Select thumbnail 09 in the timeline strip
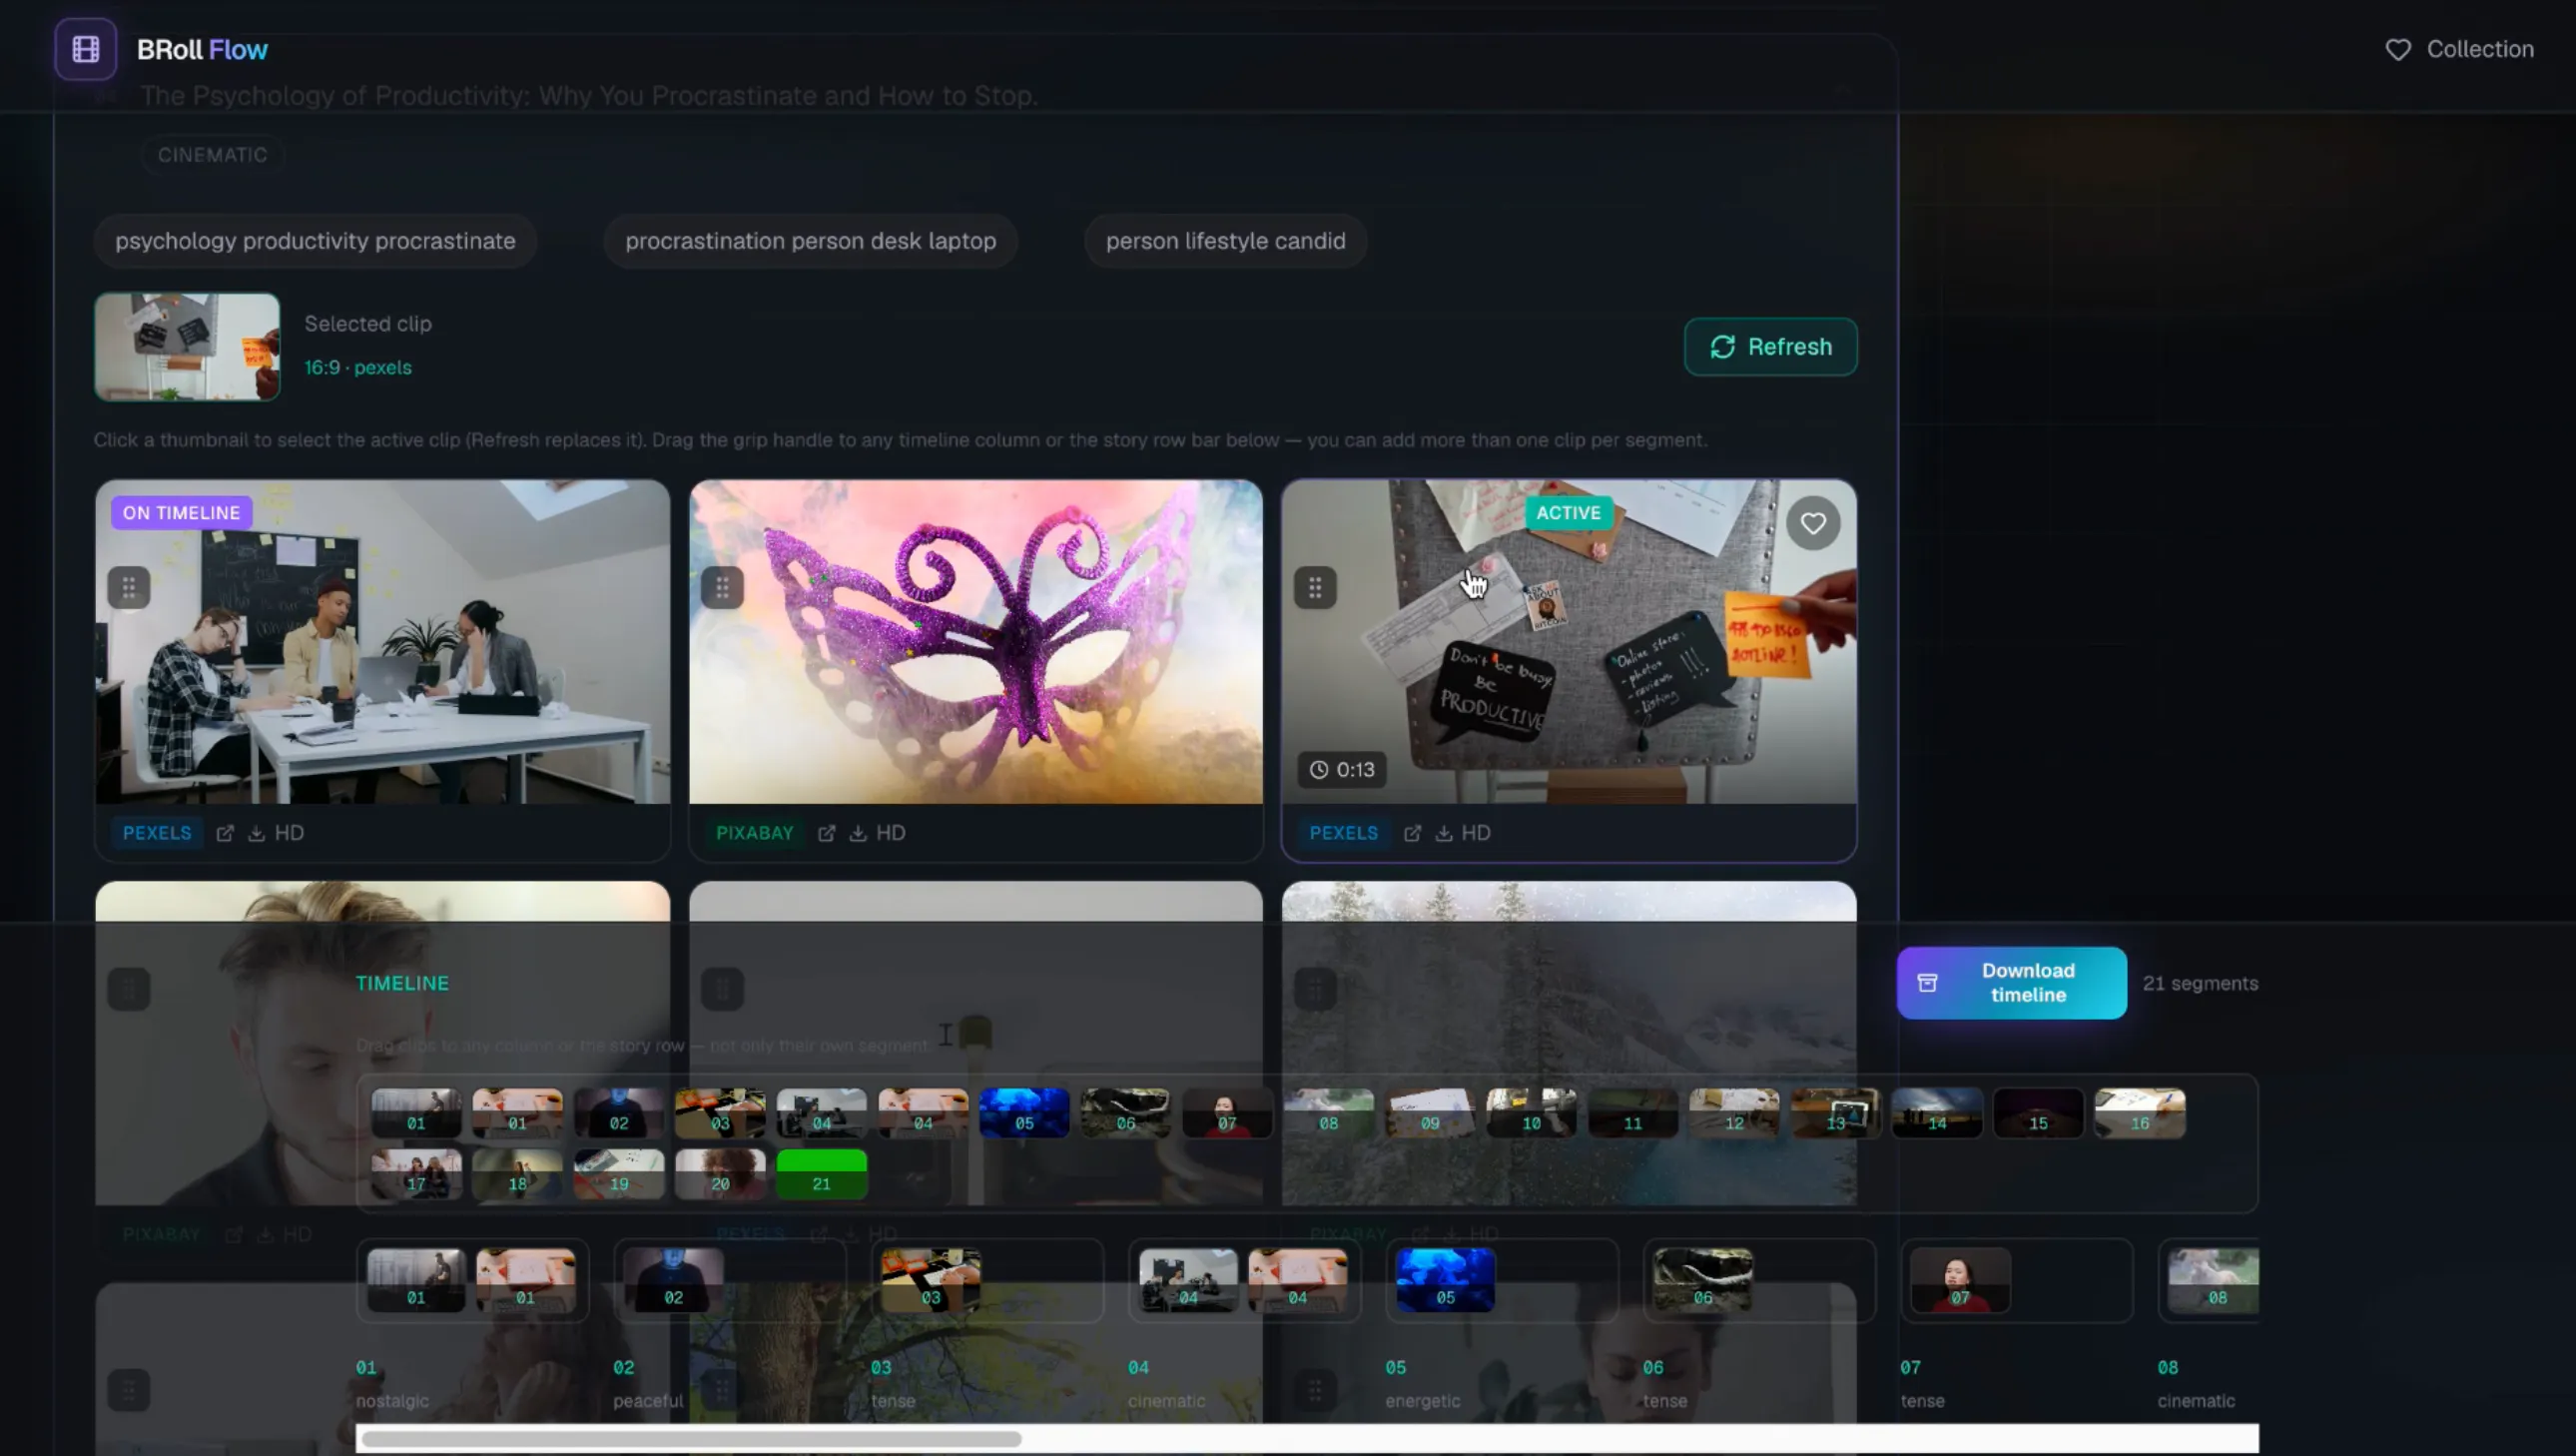2576x1456 pixels. coord(1430,1113)
